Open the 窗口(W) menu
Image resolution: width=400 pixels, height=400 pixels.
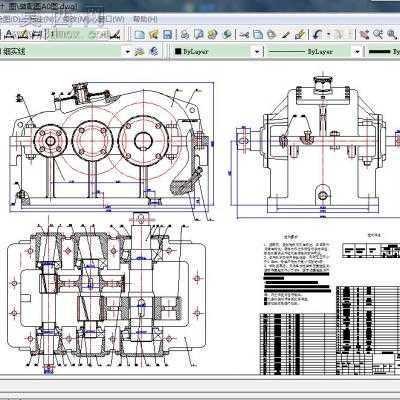click(110, 20)
